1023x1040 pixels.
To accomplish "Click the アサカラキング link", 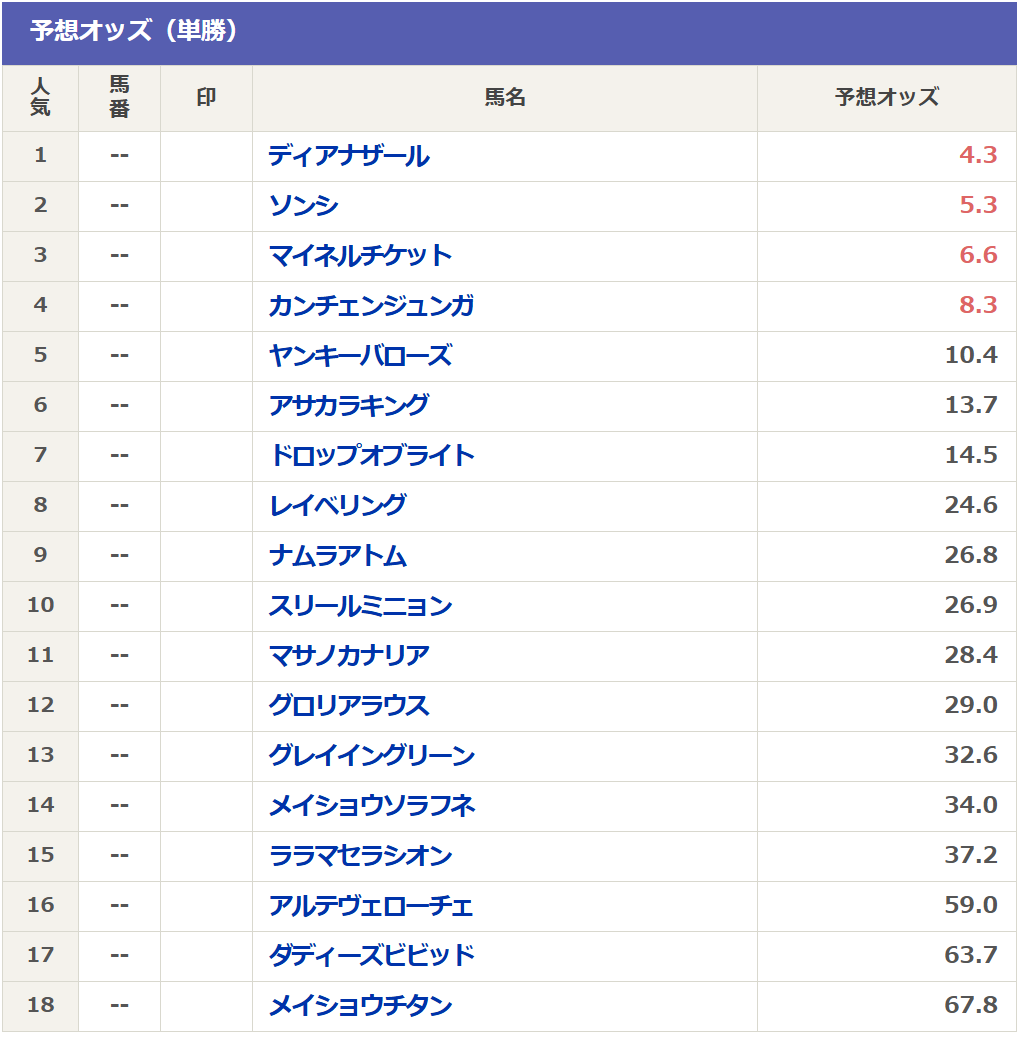I will (348, 406).
